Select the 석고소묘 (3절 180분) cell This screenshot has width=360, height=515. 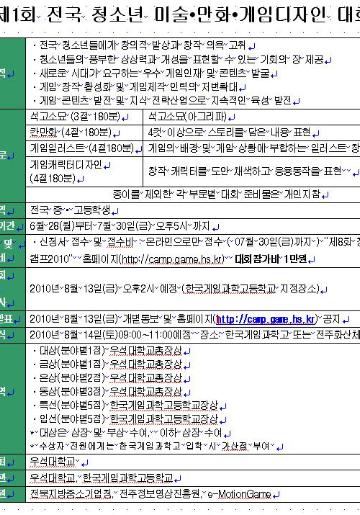pos(84,117)
